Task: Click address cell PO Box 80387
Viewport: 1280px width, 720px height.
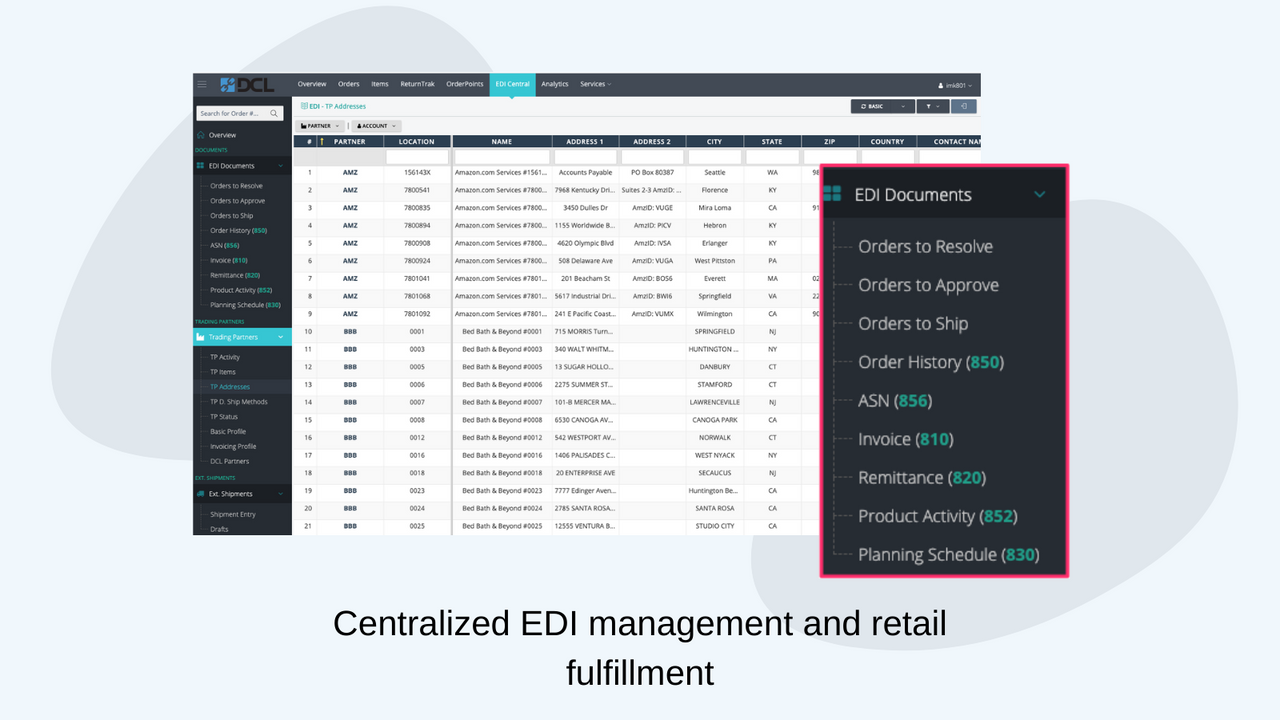Action: coord(652,172)
